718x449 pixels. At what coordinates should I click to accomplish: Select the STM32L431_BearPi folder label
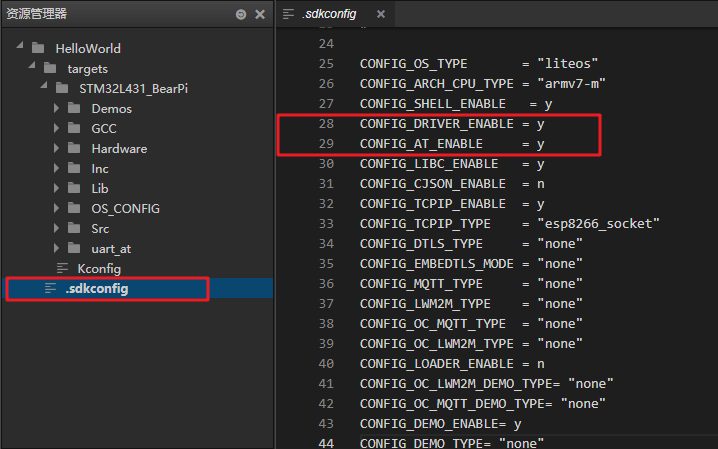[133, 89]
